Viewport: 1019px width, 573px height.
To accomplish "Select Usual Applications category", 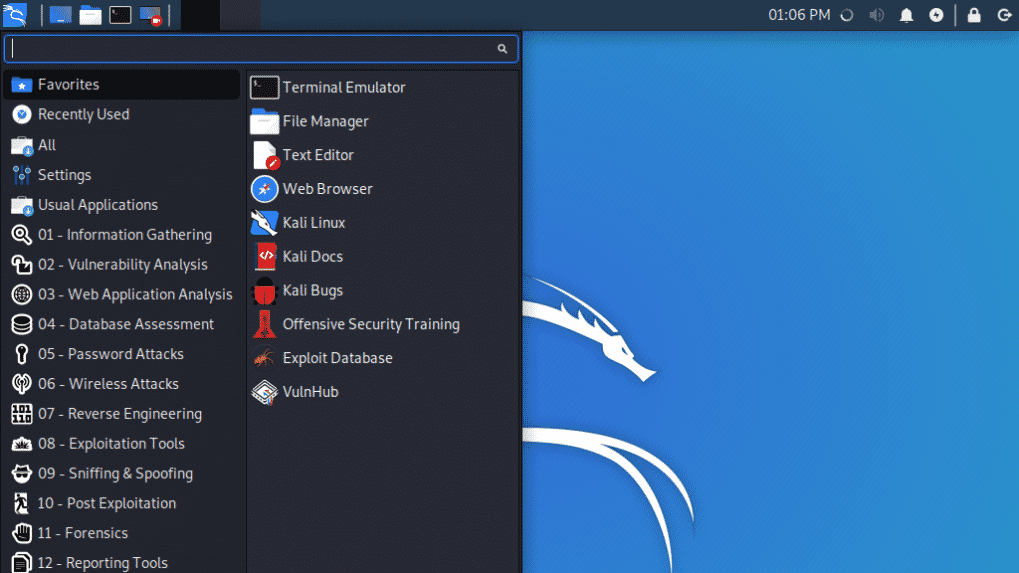I will tap(122, 205).
